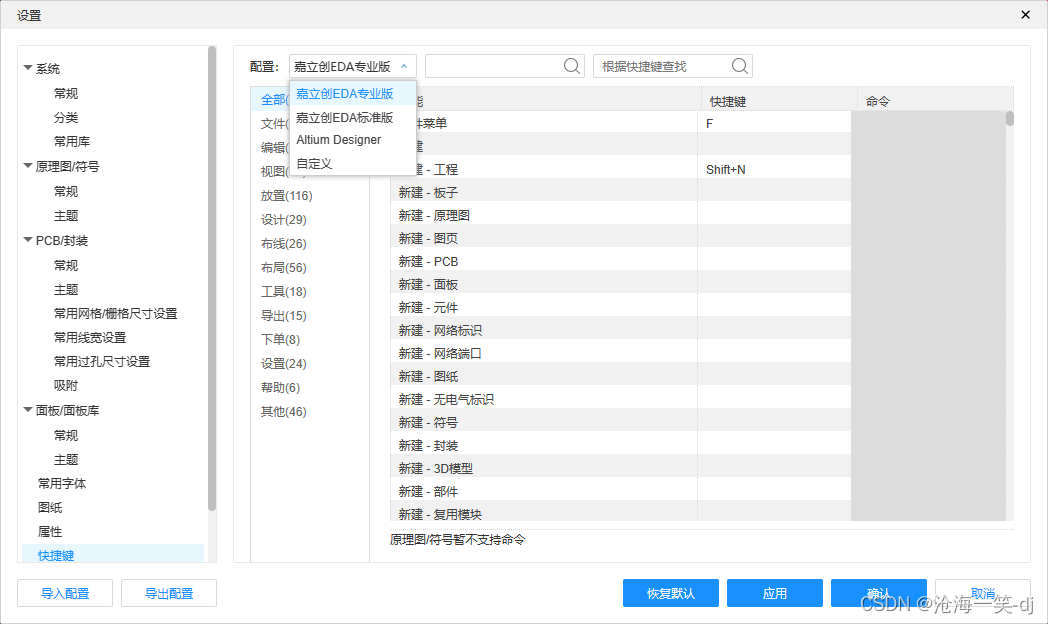The image size is (1048, 624).
Task: Click the 导入配置 button
Action: pos(65,593)
